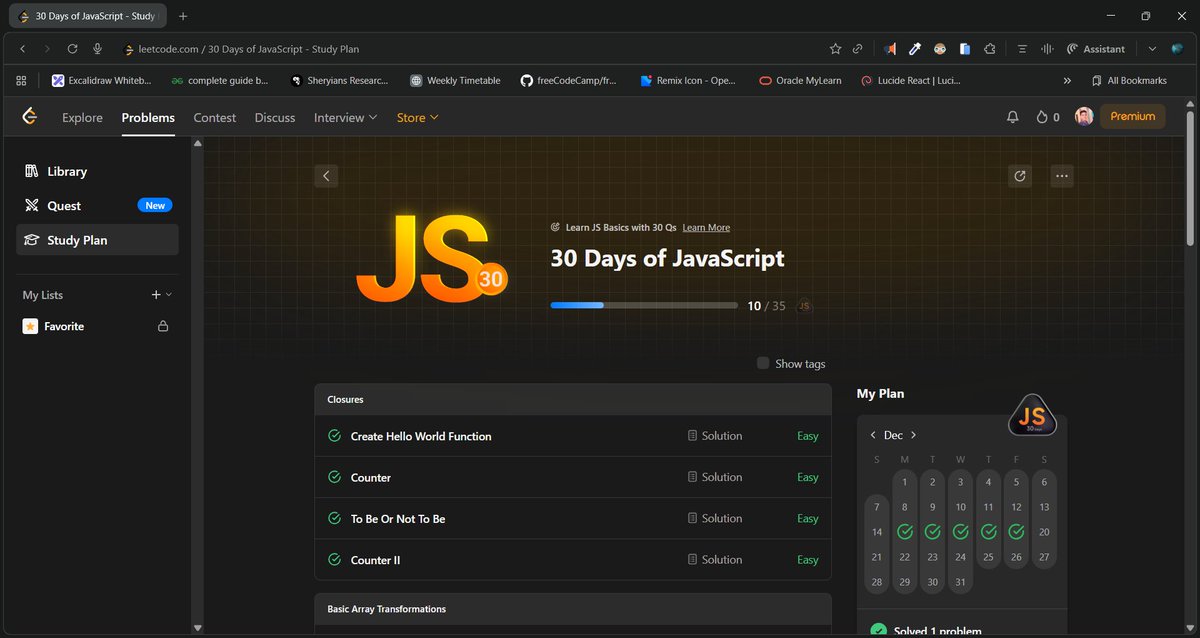
Task: Click the microphone icon in browser toolbar
Action: (x=98, y=48)
